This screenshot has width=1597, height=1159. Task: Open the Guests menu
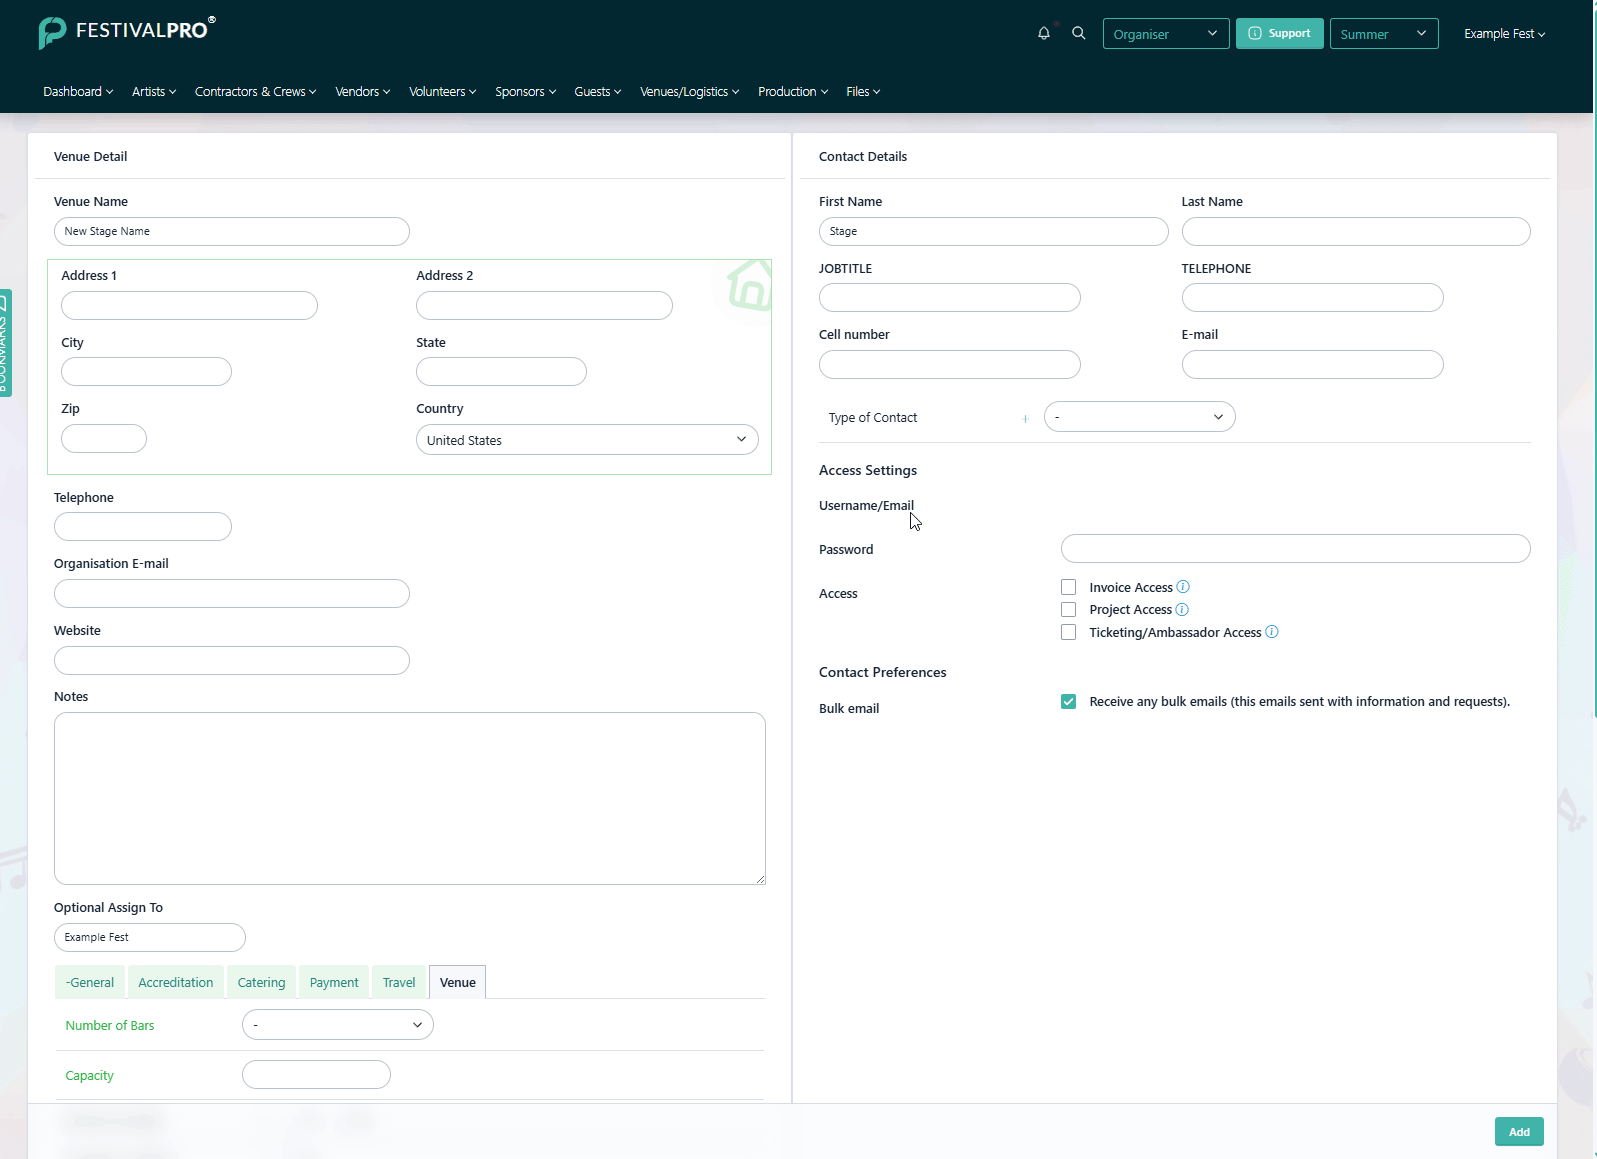coord(598,92)
